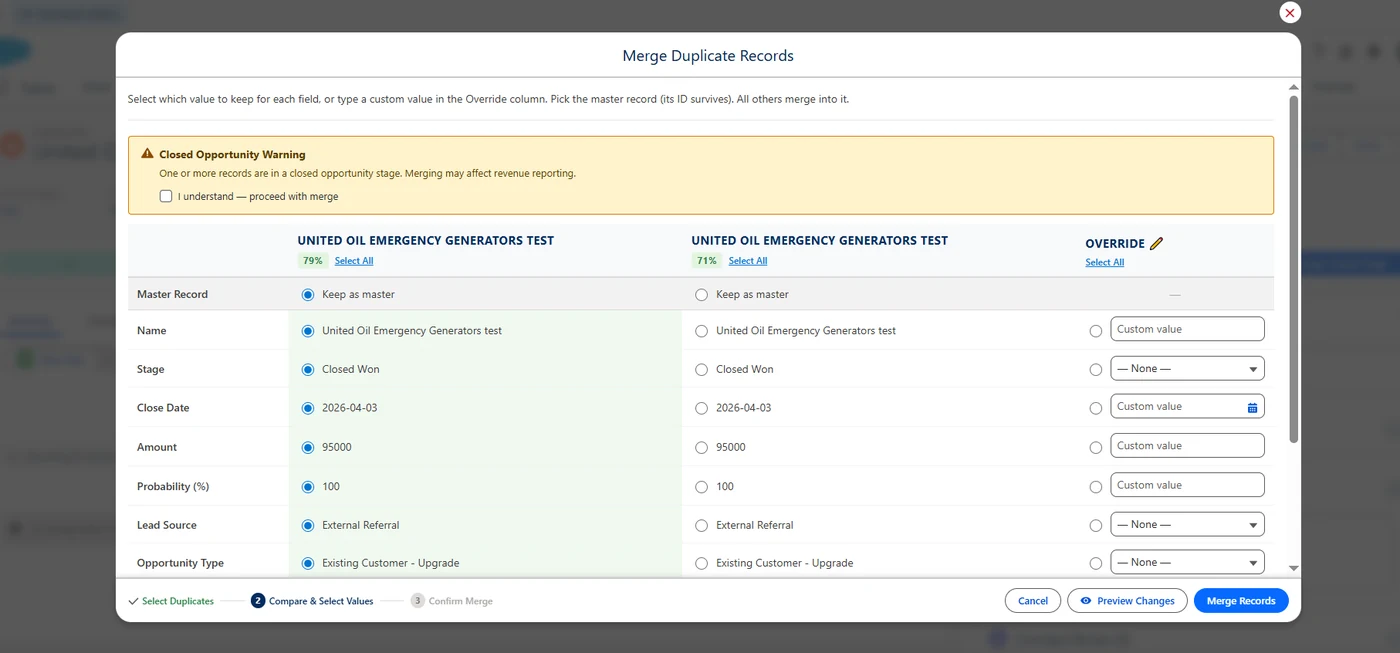
Task: Select Probability 100 from the 71% record
Action: [x=701, y=487]
